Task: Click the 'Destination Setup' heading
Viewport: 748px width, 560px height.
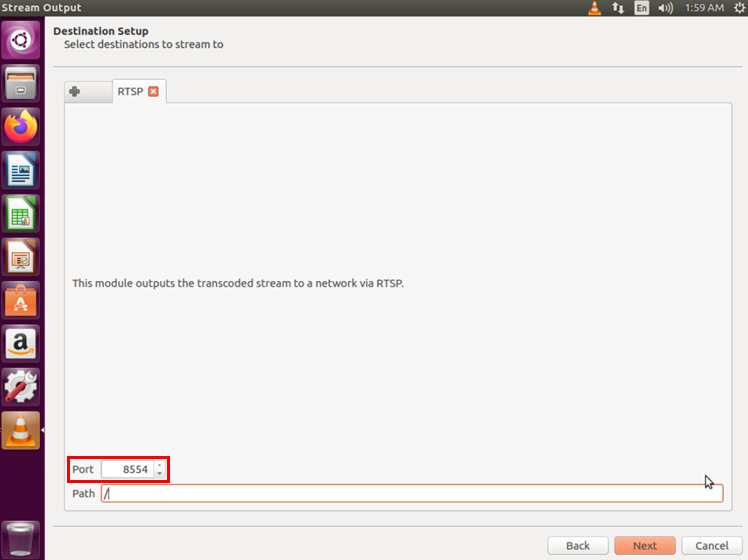Action: (x=101, y=31)
